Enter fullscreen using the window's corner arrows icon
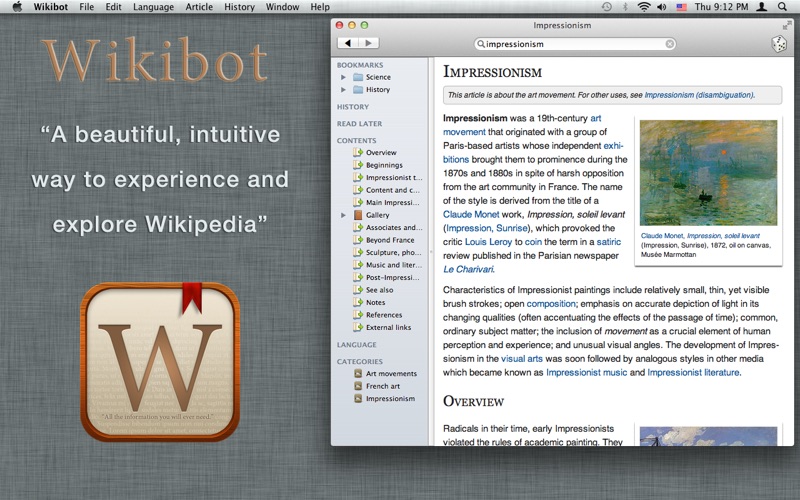This screenshot has height=500, width=800. pyautogui.click(x=785, y=25)
